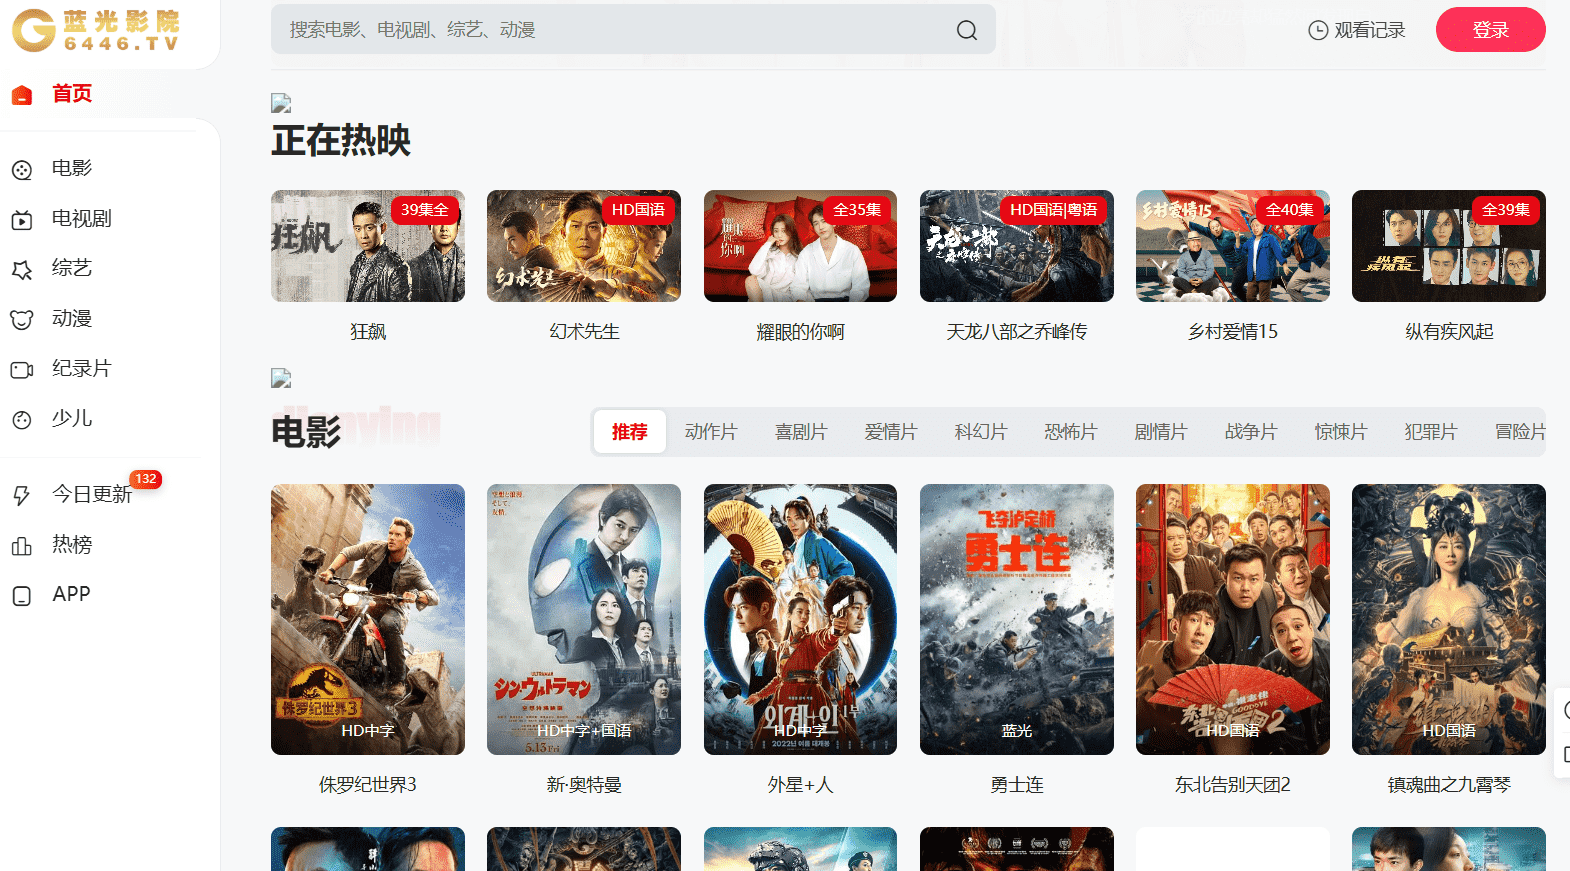Open 电视剧 sidebar category
Image resolution: width=1570 pixels, height=871 pixels.
(82, 218)
